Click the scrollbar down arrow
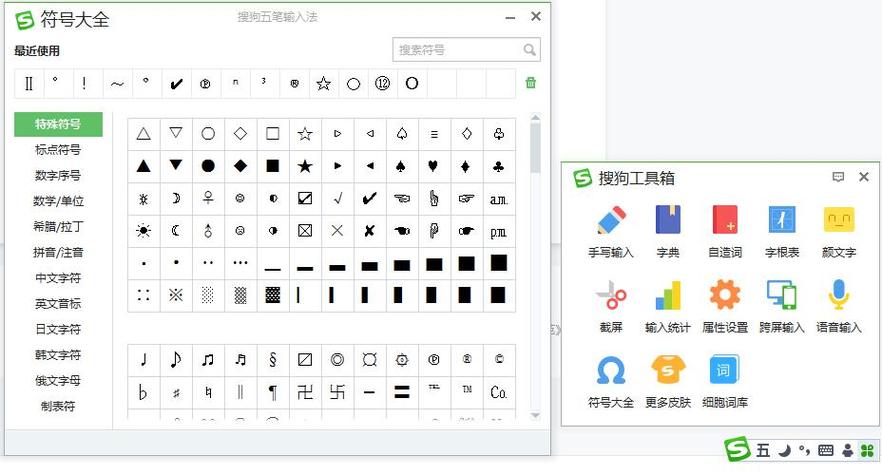The image size is (882, 475). (x=536, y=415)
